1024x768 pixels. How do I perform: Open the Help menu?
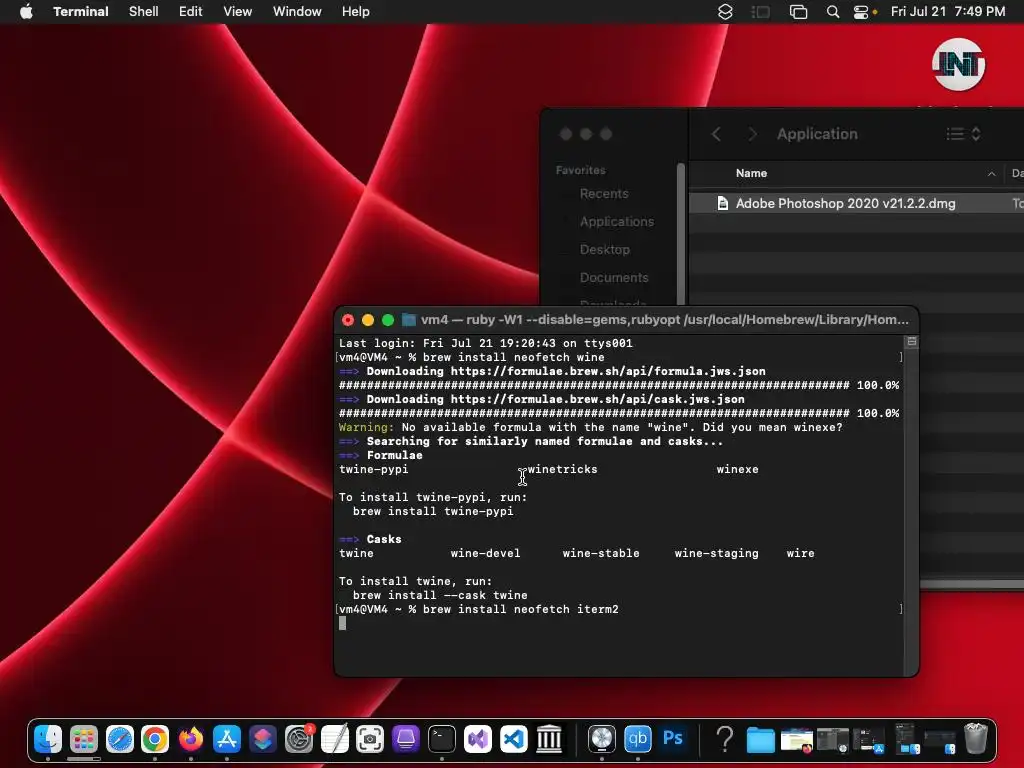pyautogui.click(x=356, y=11)
